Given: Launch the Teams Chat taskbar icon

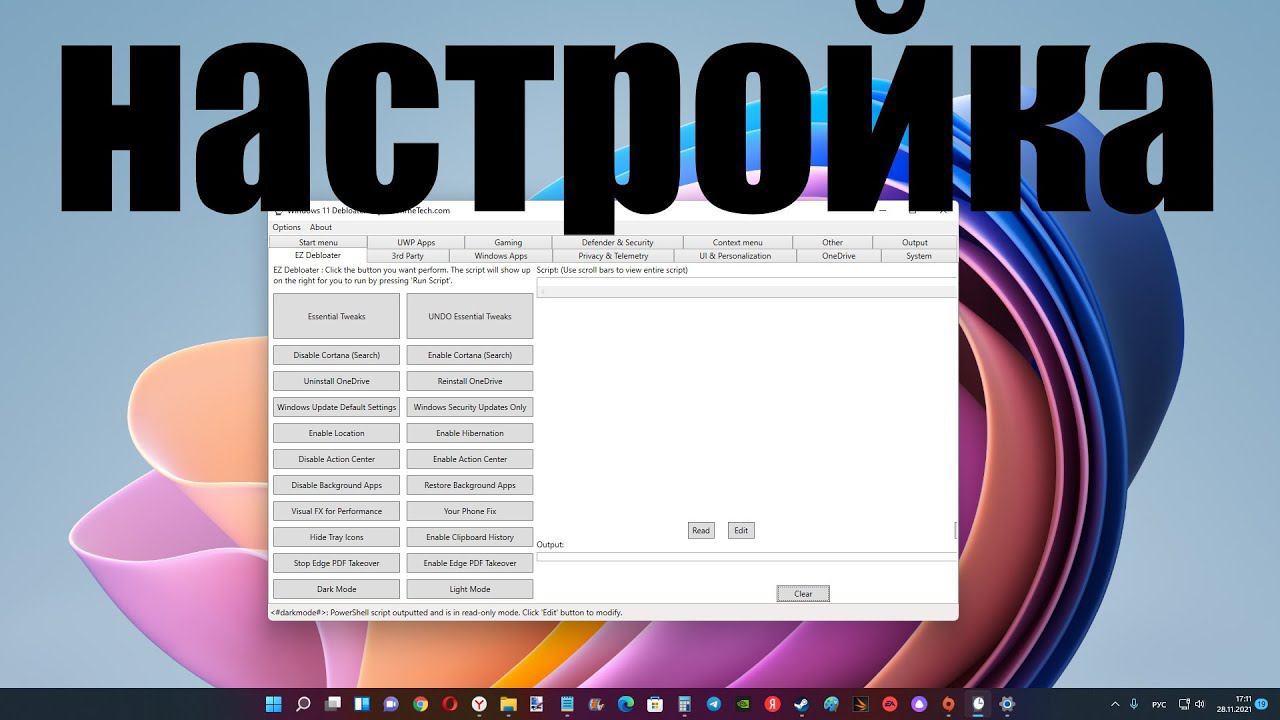Looking at the screenshot, I should pos(390,704).
